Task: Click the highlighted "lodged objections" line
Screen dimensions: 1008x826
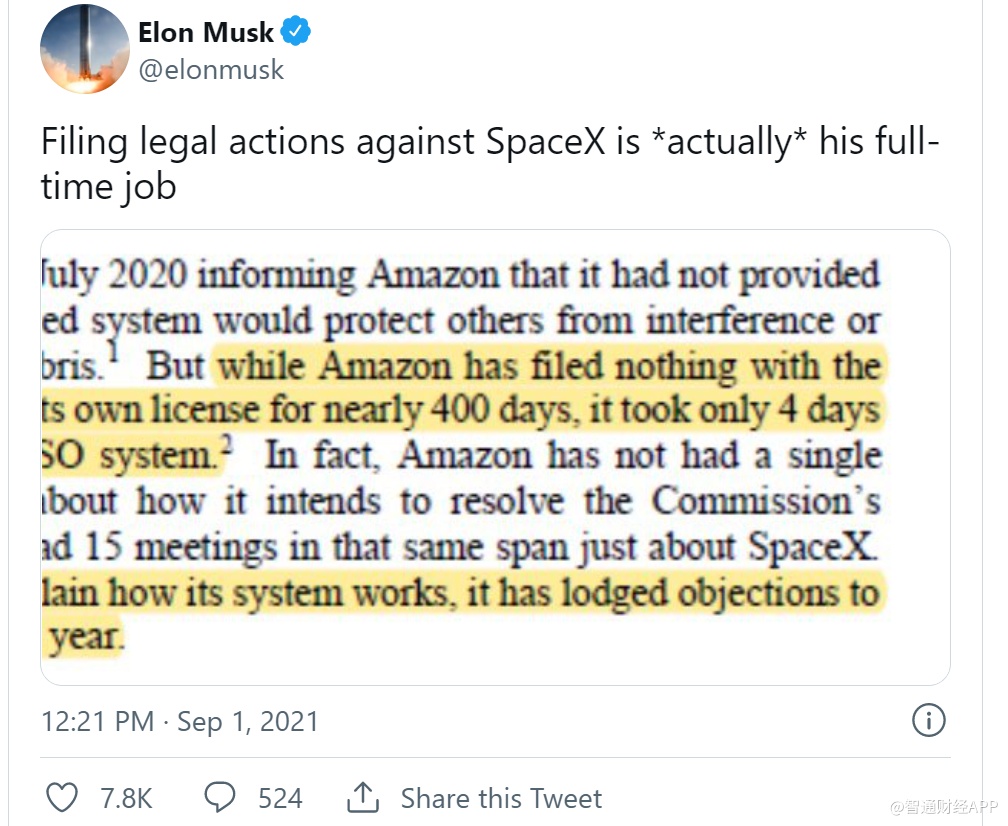Action: 460,593
